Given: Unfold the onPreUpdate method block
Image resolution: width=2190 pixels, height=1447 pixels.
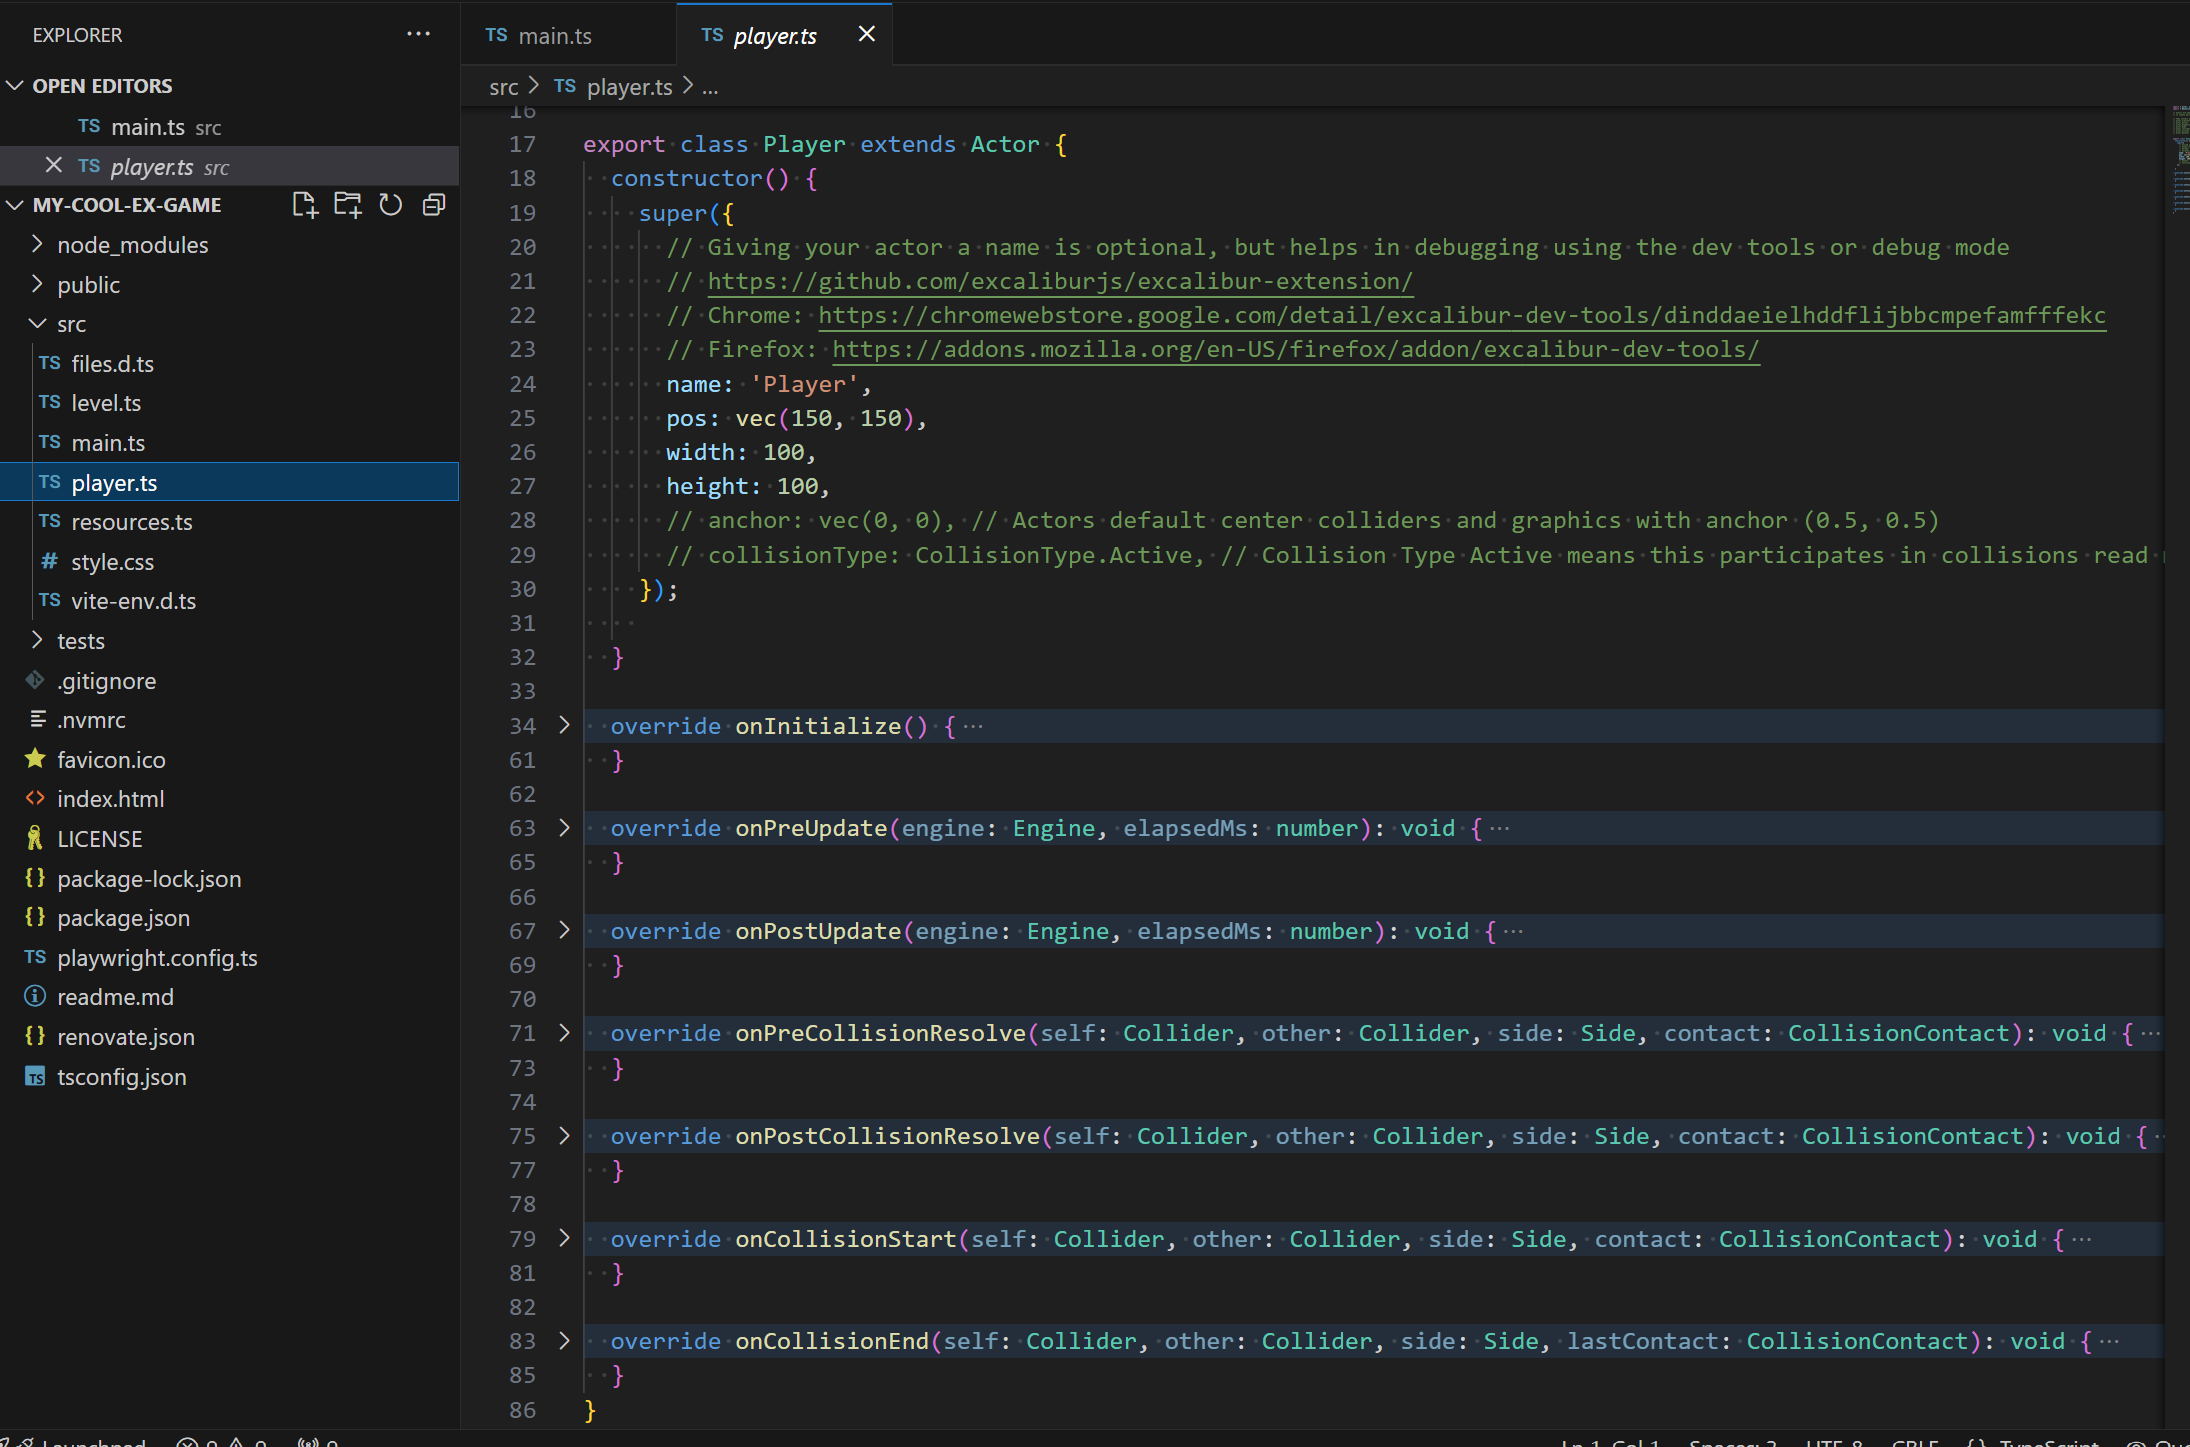Looking at the screenshot, I should [x=564, y=828].
